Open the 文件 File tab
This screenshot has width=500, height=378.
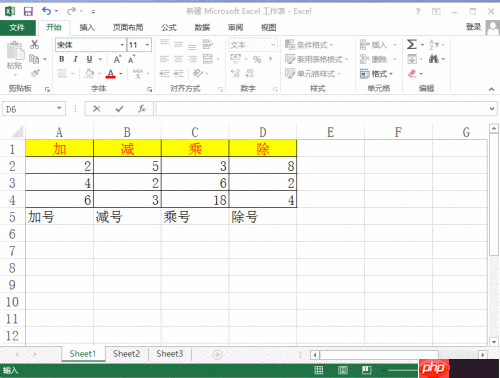(17, 28)
